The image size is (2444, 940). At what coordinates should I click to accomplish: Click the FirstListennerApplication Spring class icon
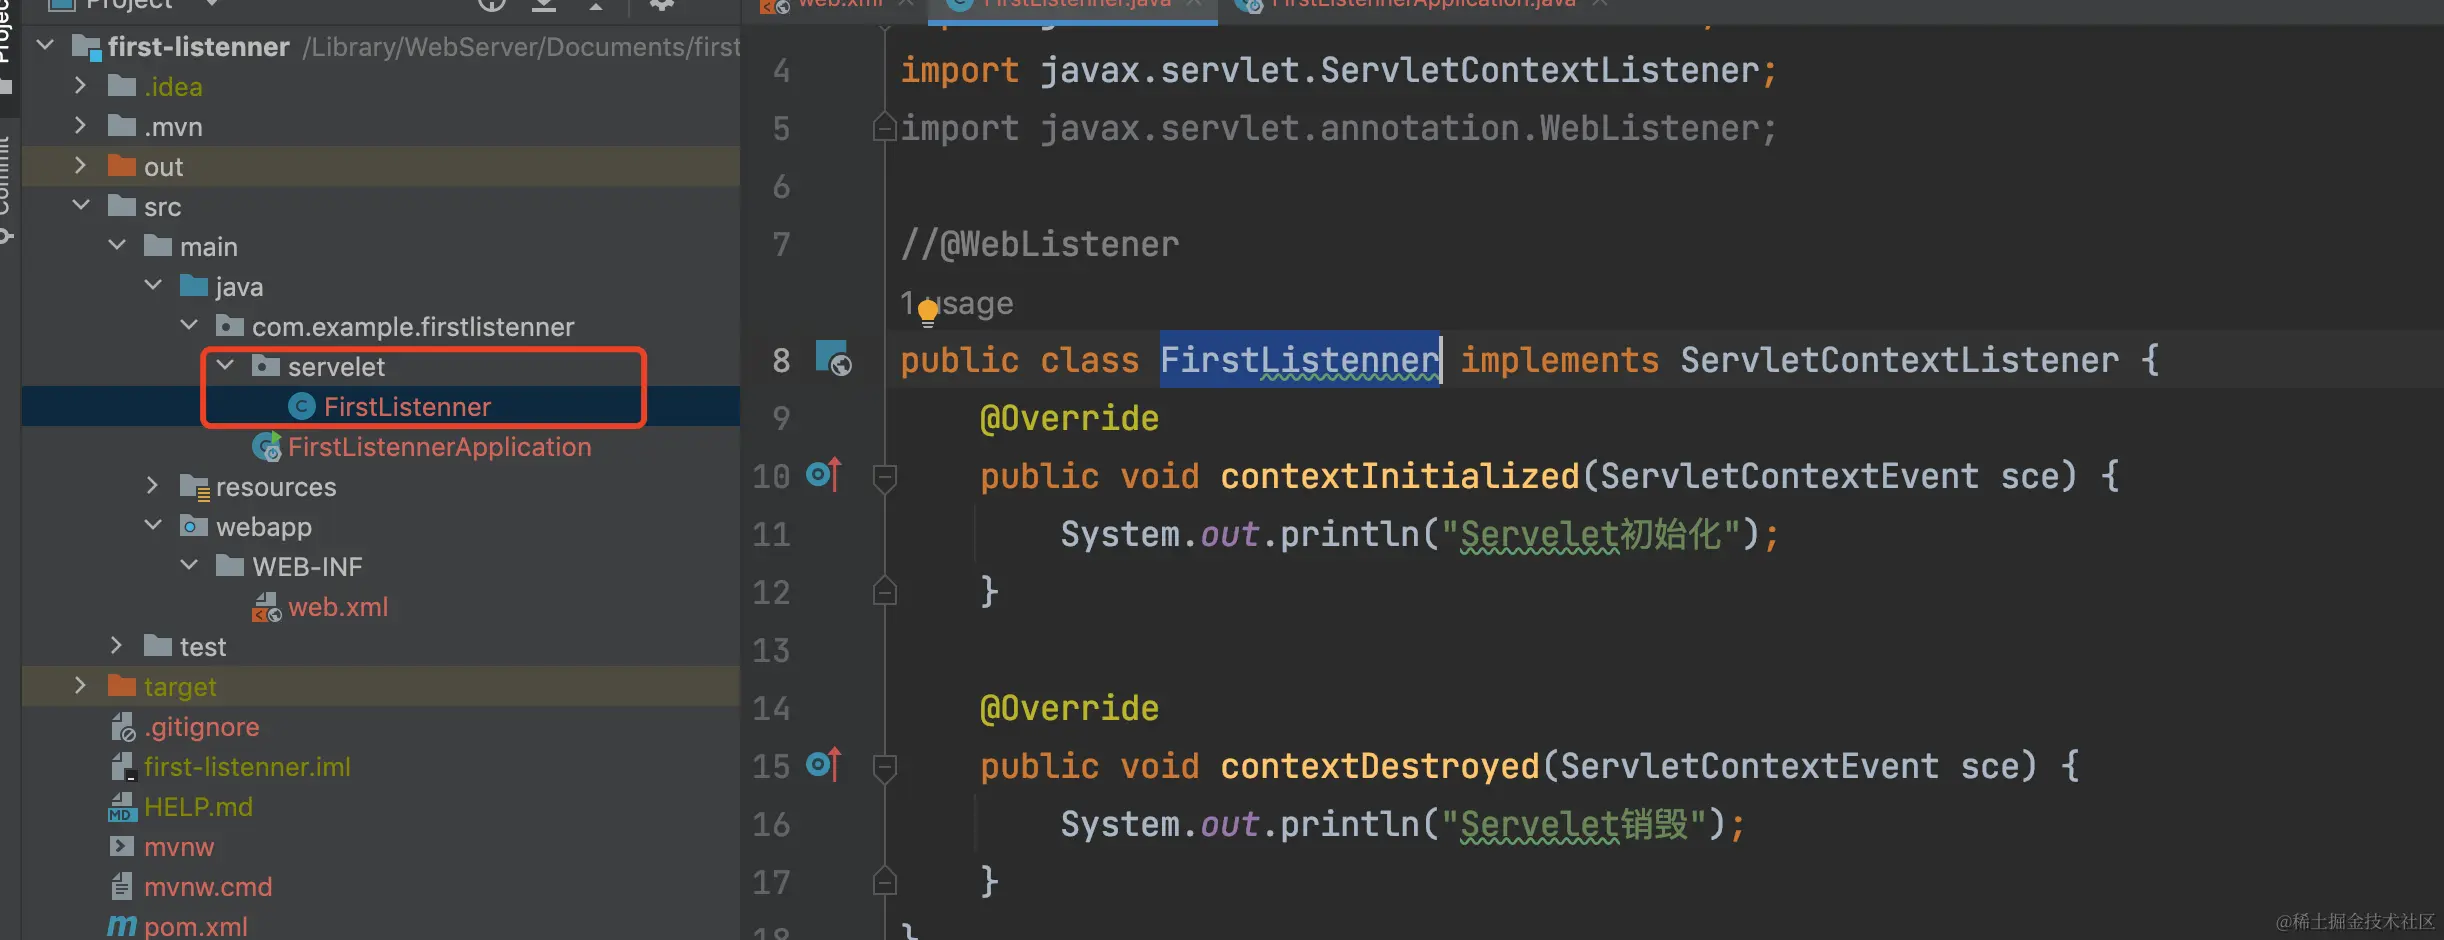pyautogui.click(x=266, y=447)
